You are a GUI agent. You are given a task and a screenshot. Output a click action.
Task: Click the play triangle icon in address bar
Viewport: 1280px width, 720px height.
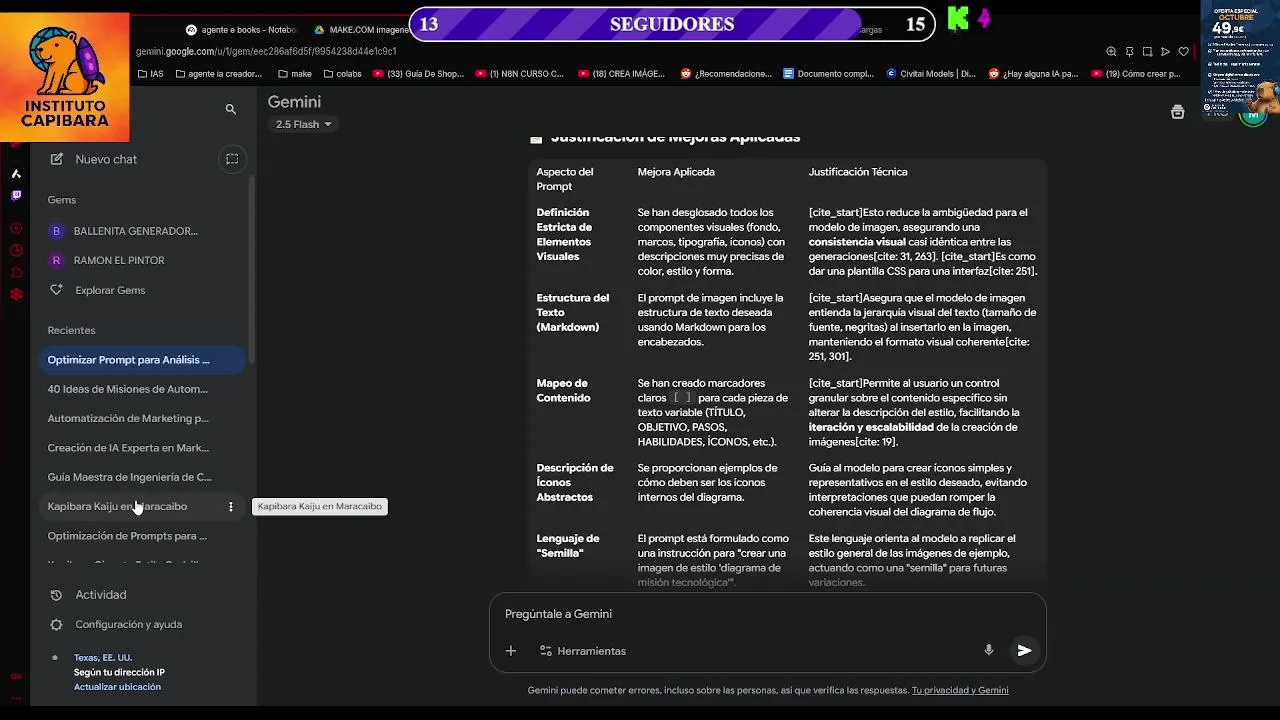click(x=1165, y=52)
